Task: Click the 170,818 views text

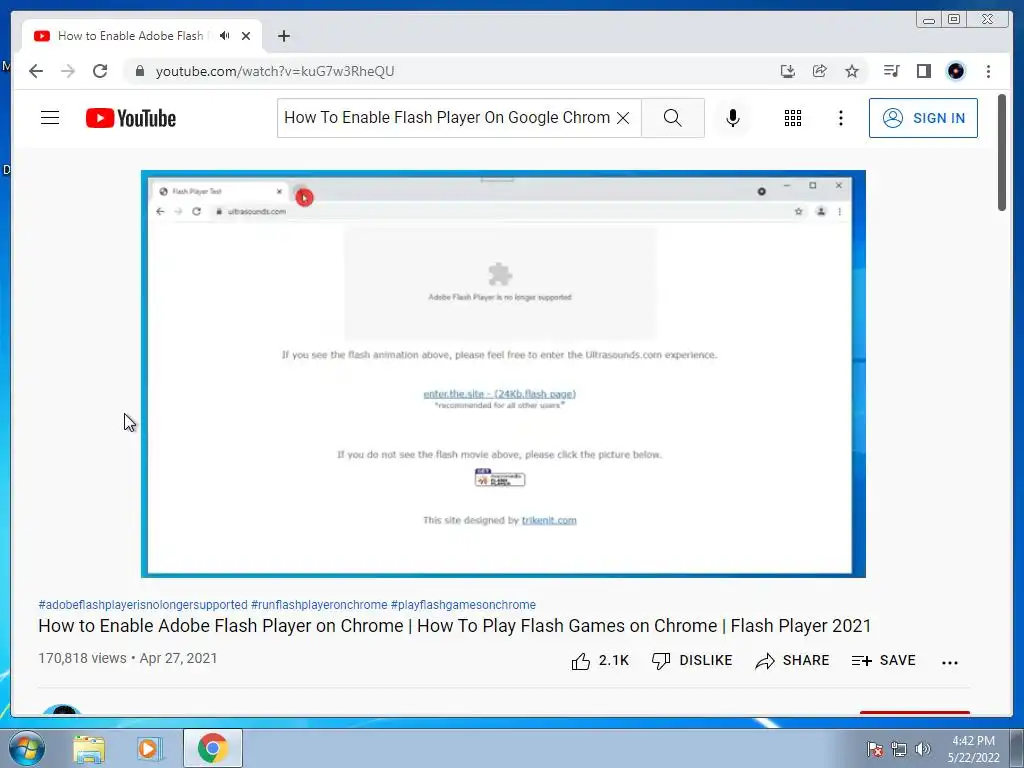Action: (x=82, y=658)
